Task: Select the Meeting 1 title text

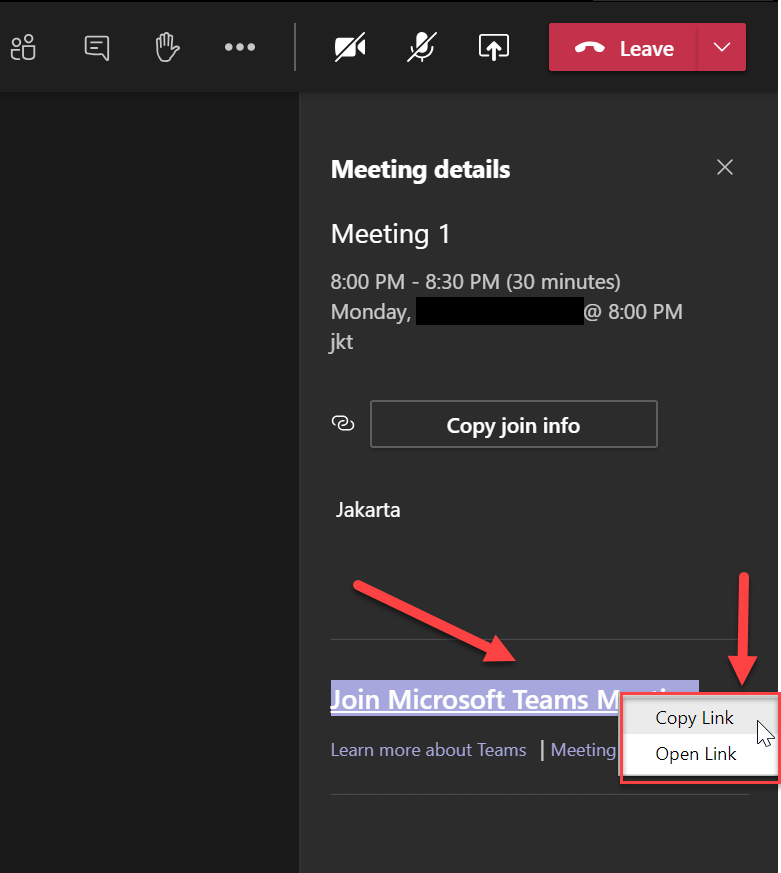Action: 390,234
